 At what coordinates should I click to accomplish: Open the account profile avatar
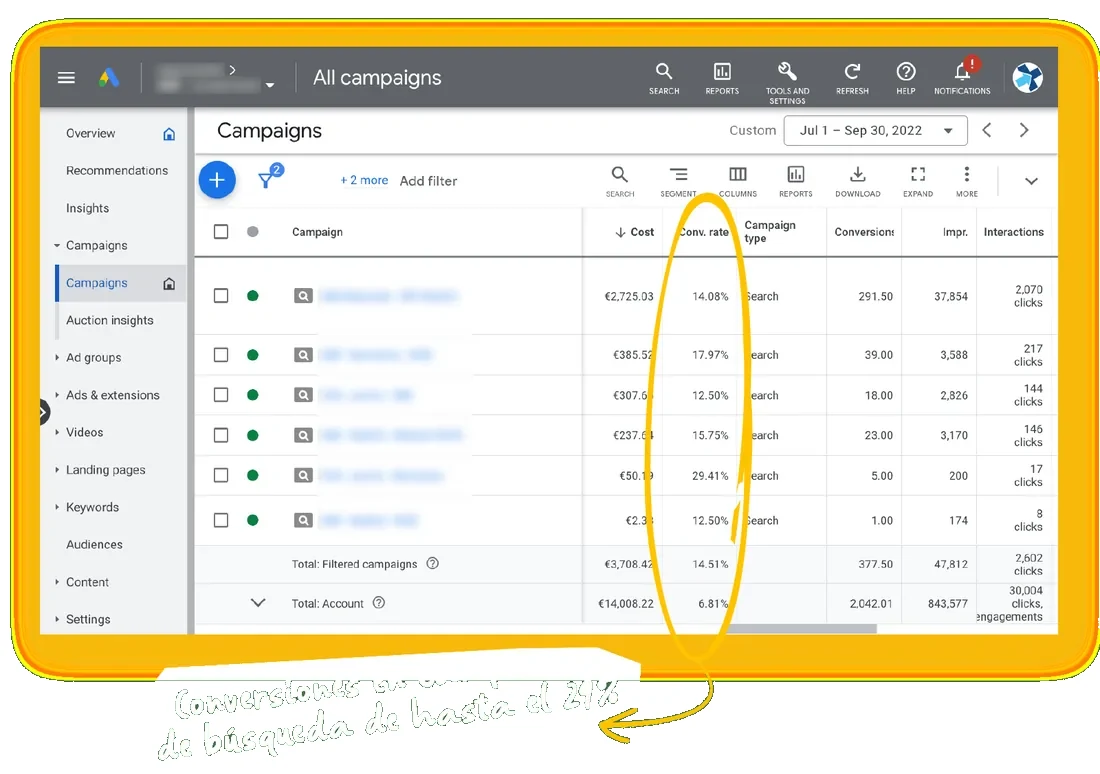click(x=1028, y=77)
